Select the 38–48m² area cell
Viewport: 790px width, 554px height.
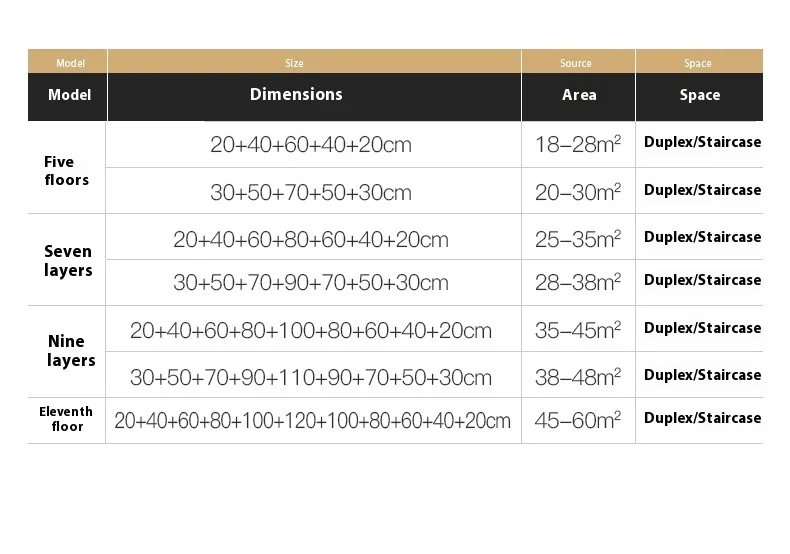[x=578, y=378]
